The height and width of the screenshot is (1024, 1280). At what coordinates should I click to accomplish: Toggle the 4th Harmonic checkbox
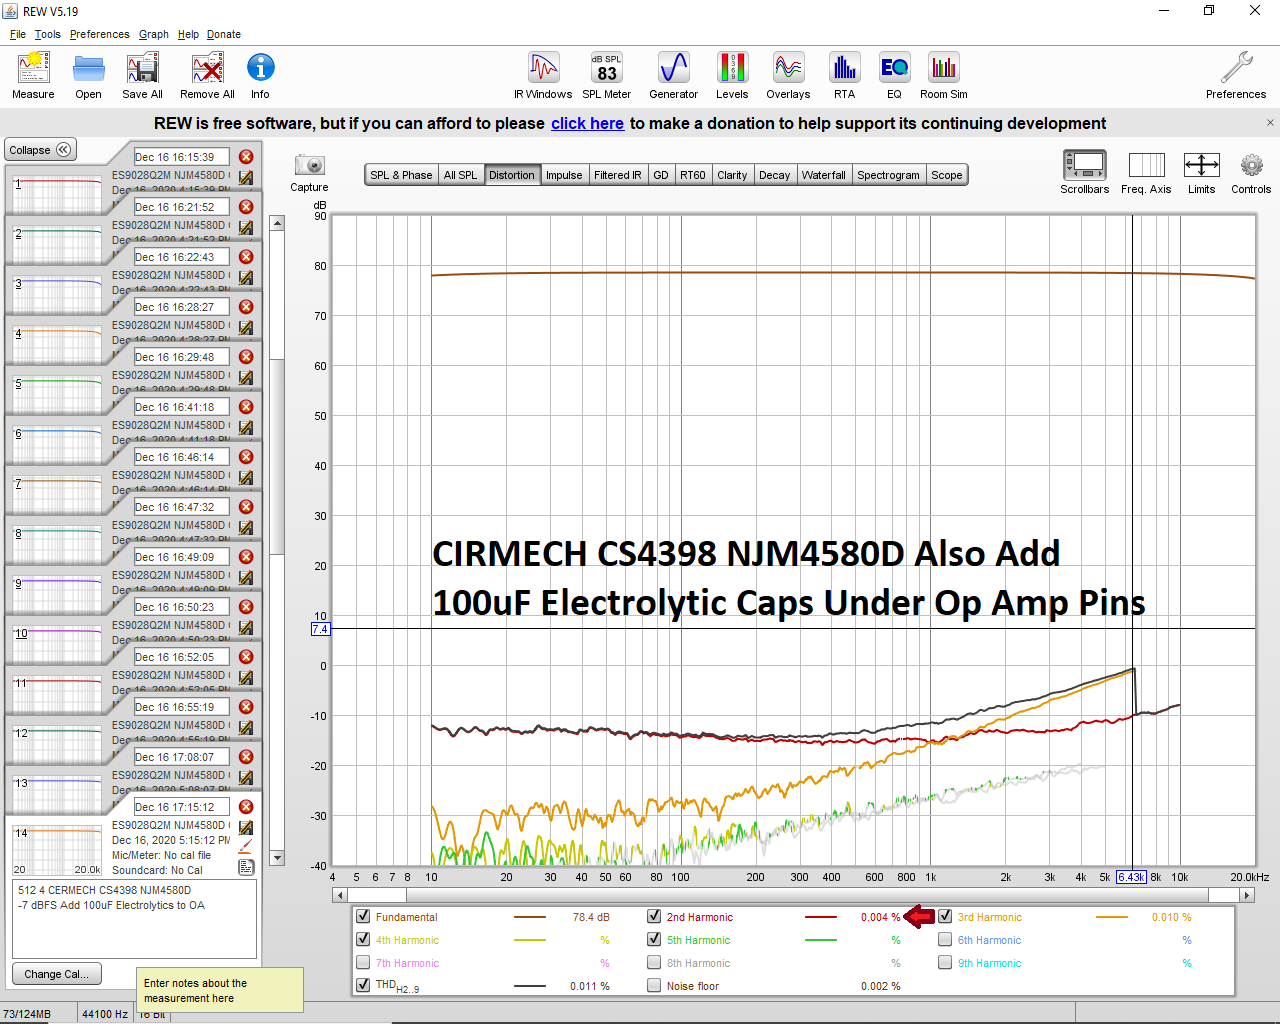point(364,939)
